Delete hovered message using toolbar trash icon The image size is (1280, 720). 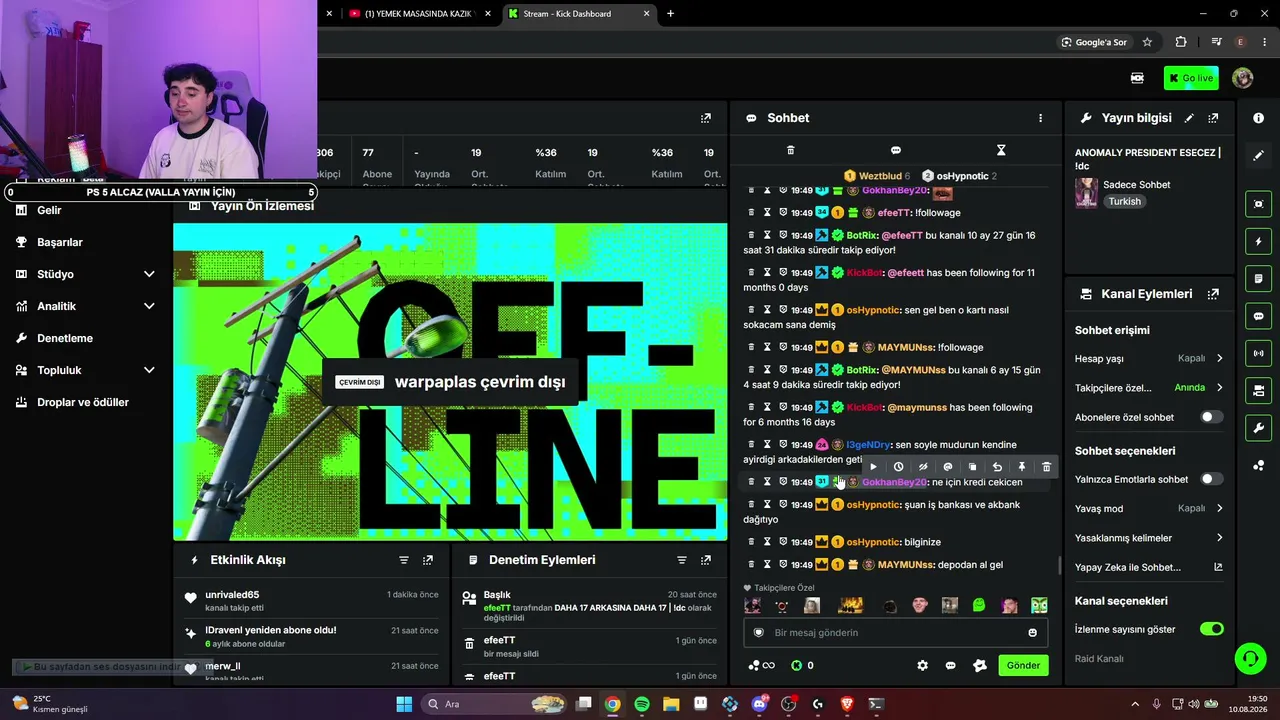1046,467
